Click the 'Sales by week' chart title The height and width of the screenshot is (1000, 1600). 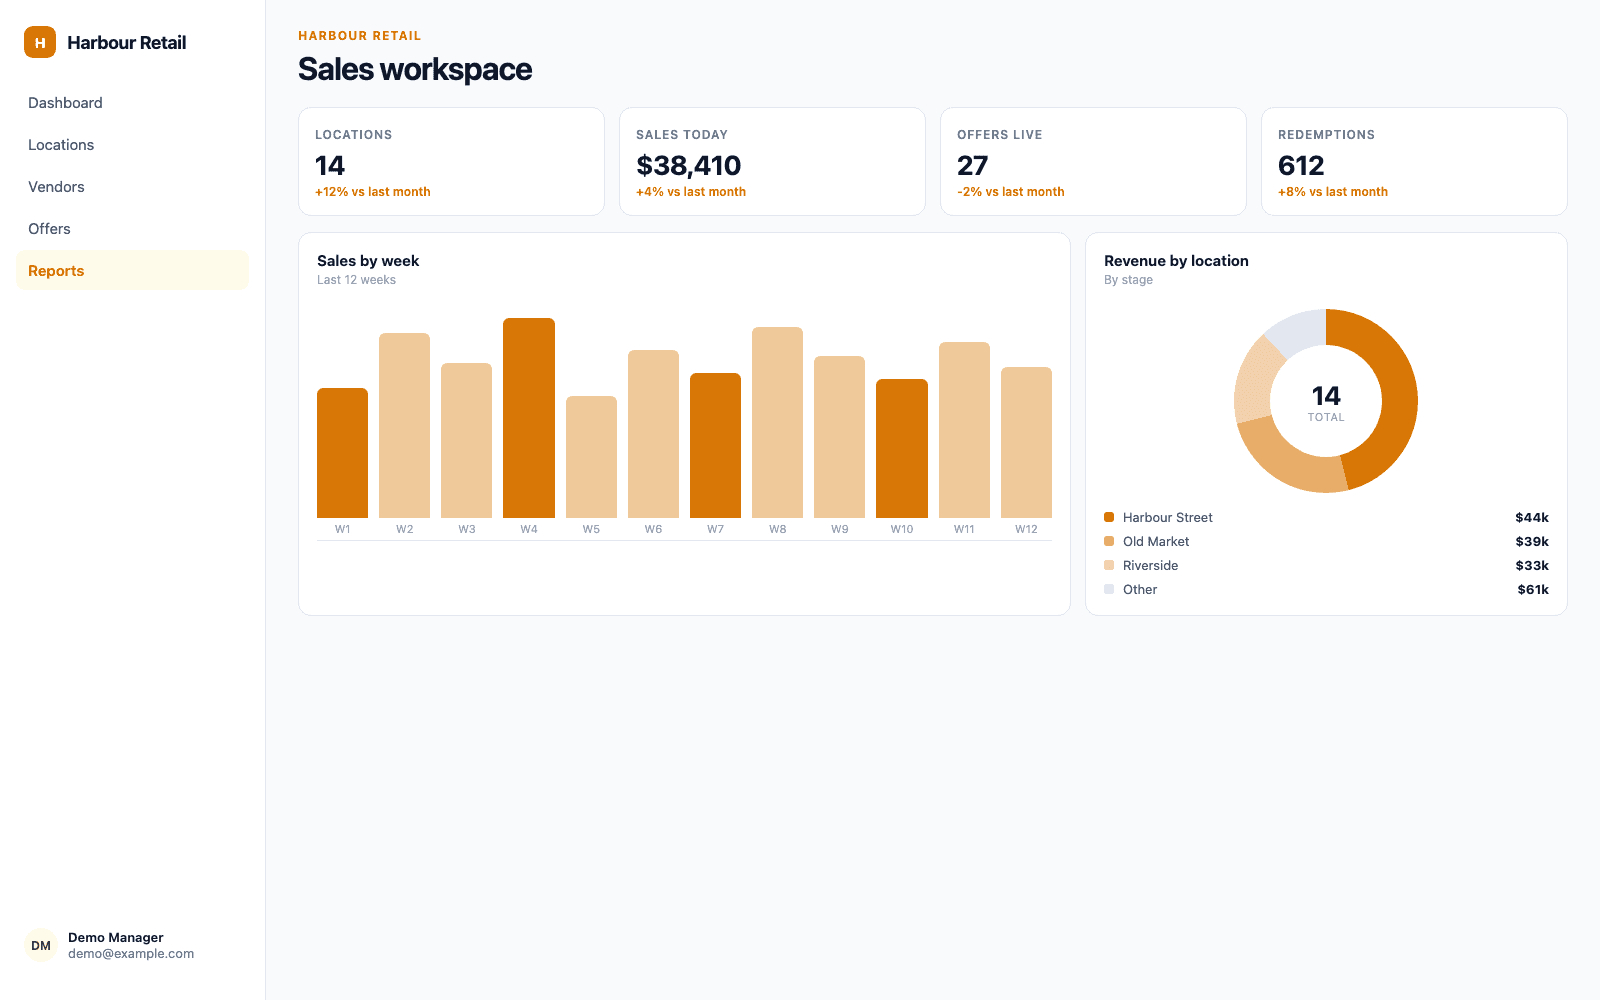pos(368,261)
